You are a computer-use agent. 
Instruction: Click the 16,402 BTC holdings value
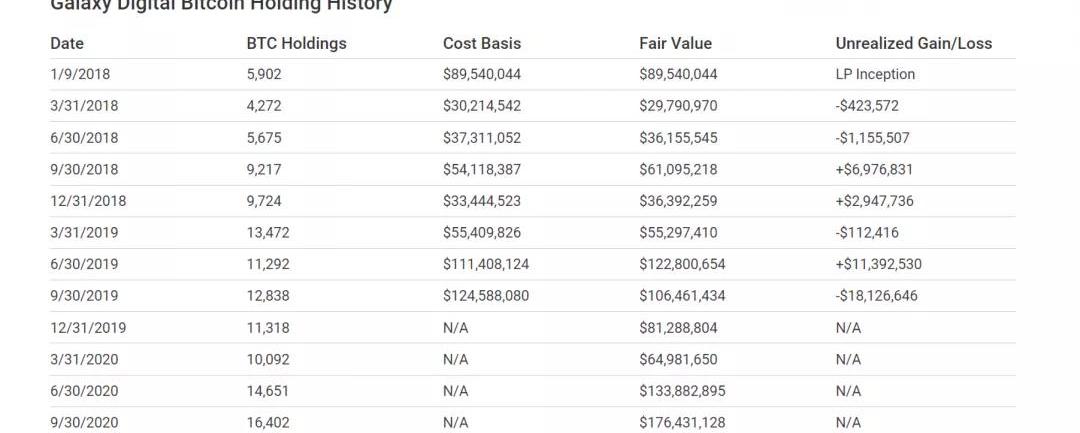pyautogui.click(x=268, y=422)
